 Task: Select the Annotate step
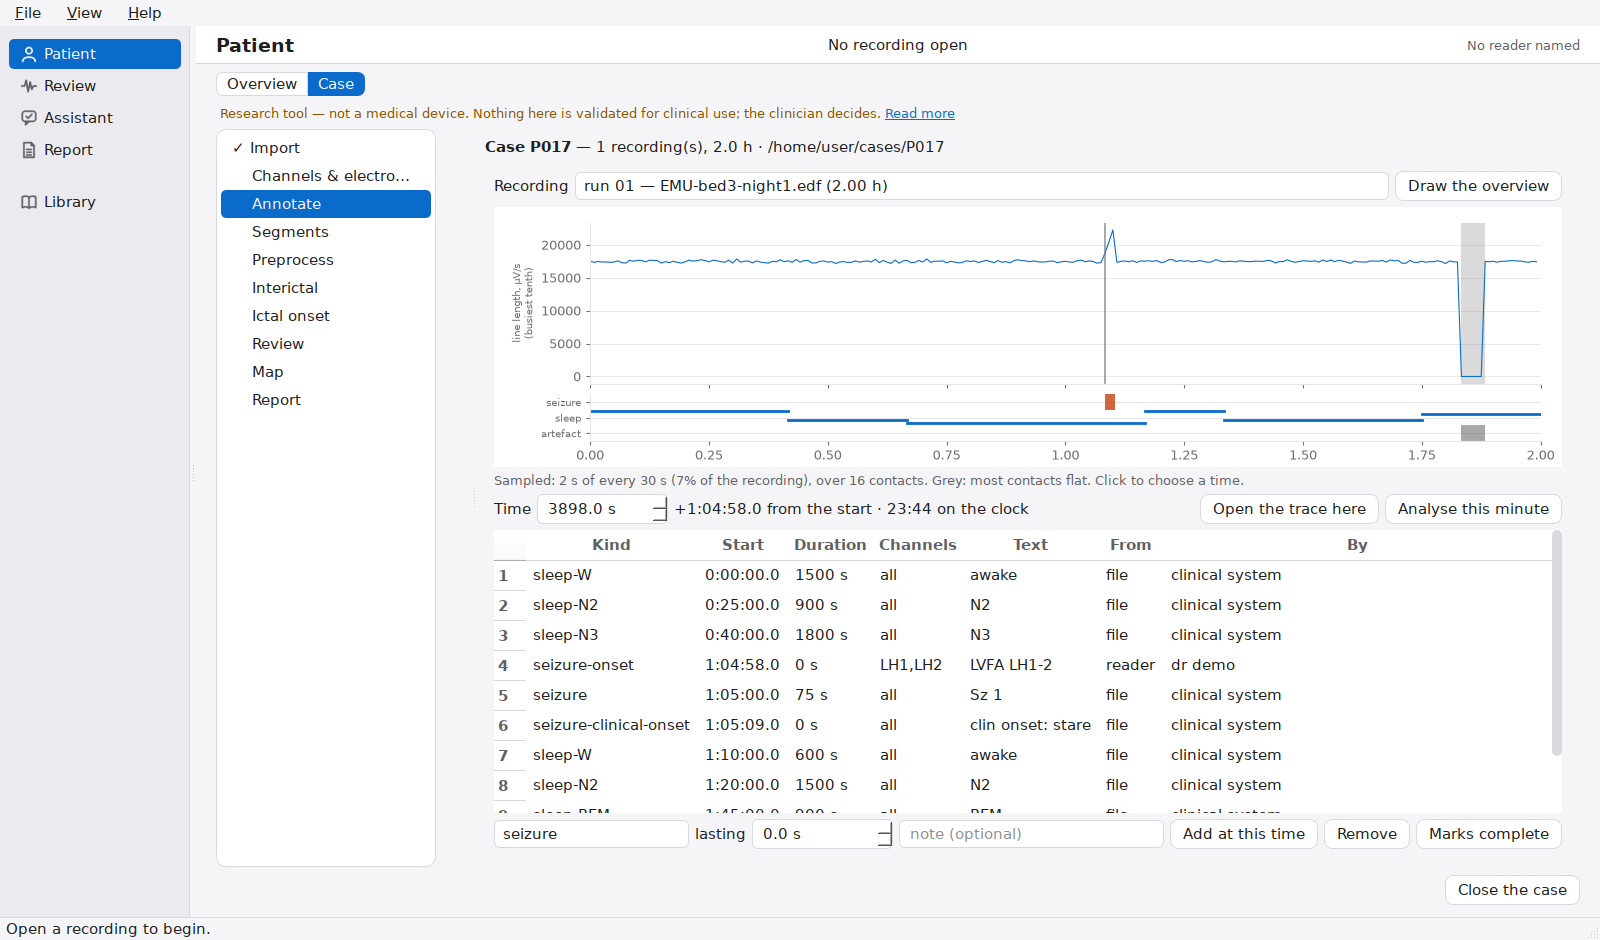click(326, 204)
